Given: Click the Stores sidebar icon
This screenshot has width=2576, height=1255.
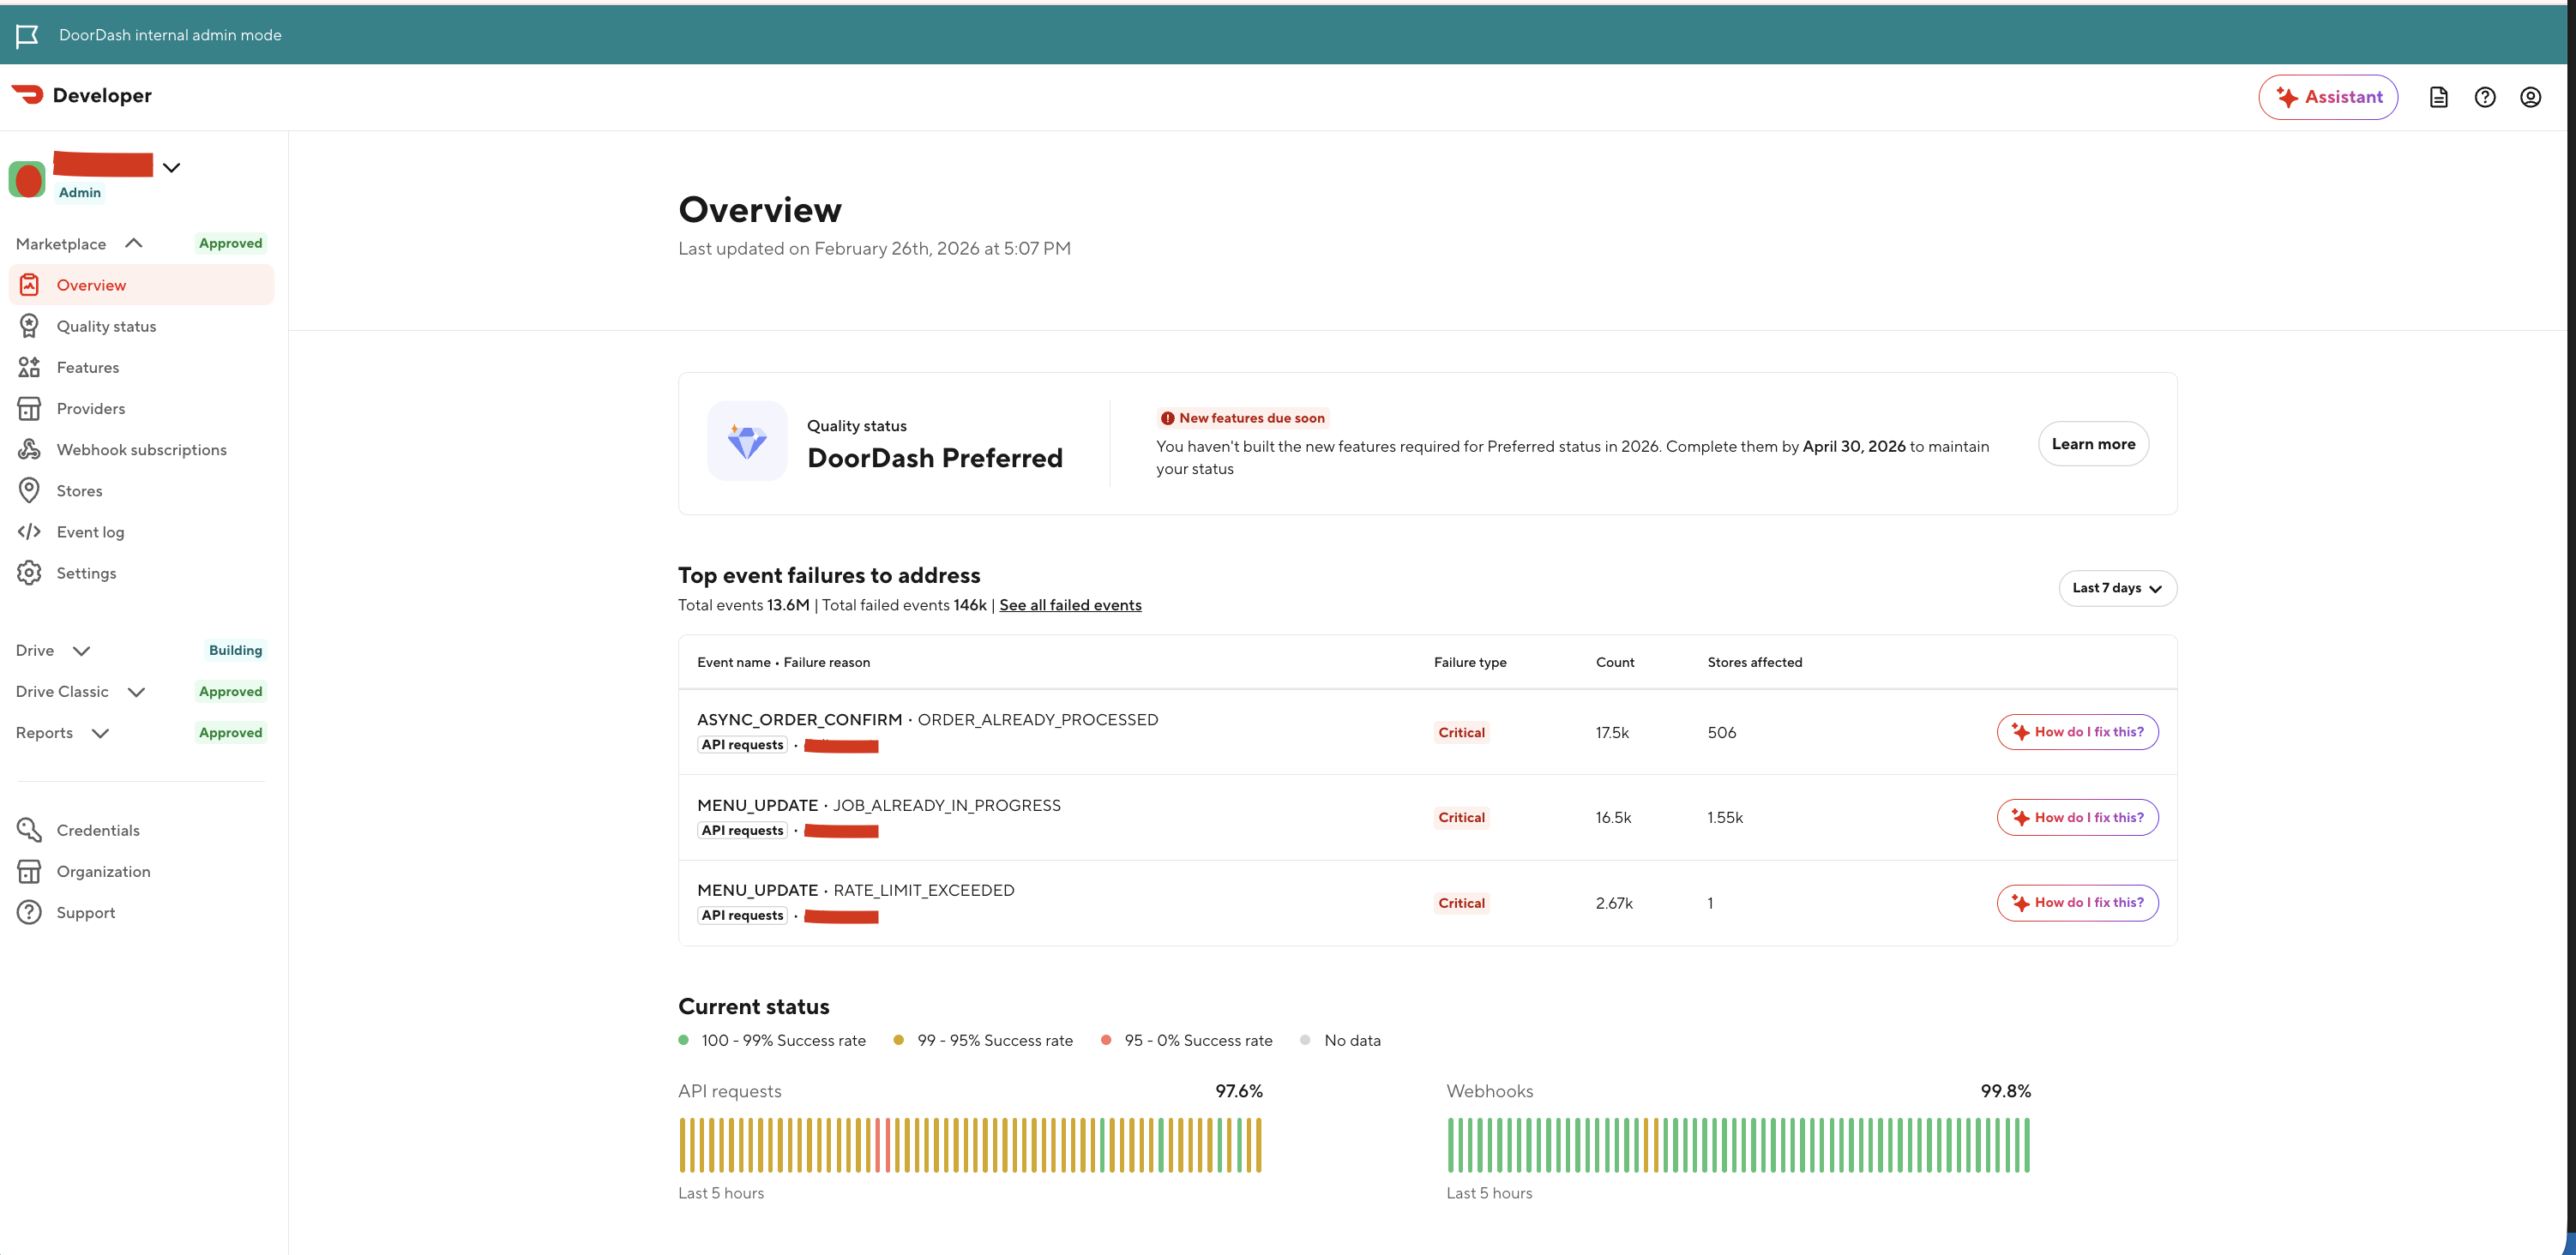Looking at the screenshot, I should (29, 490).
